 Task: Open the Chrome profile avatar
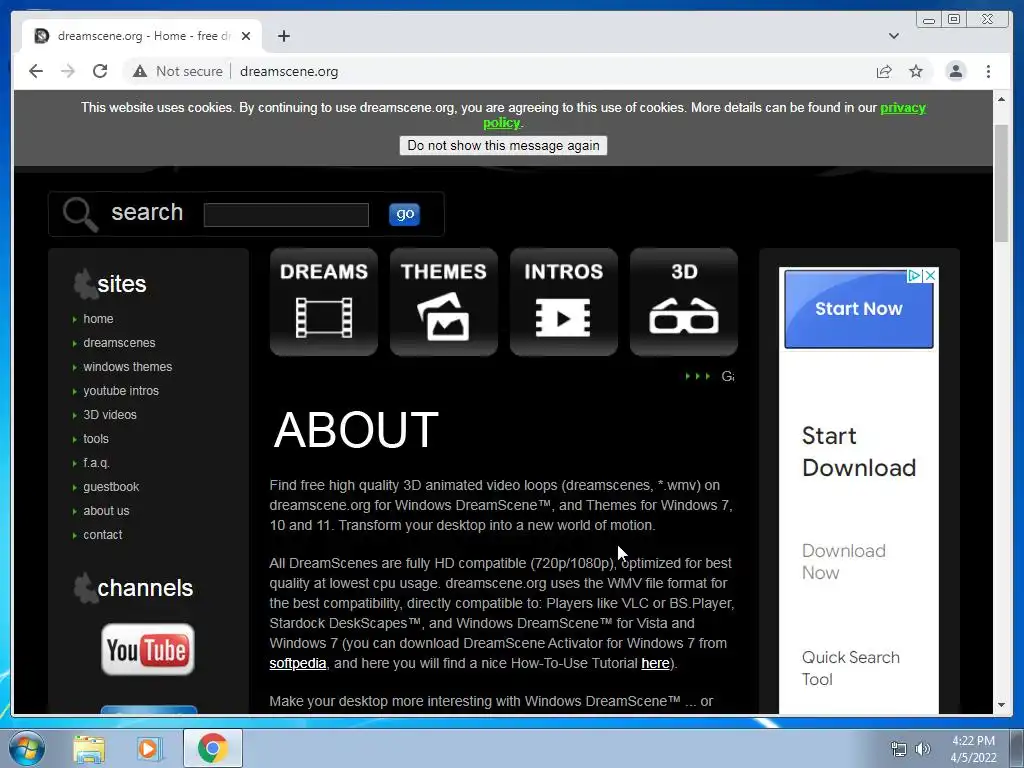click(x=955, y=71)
